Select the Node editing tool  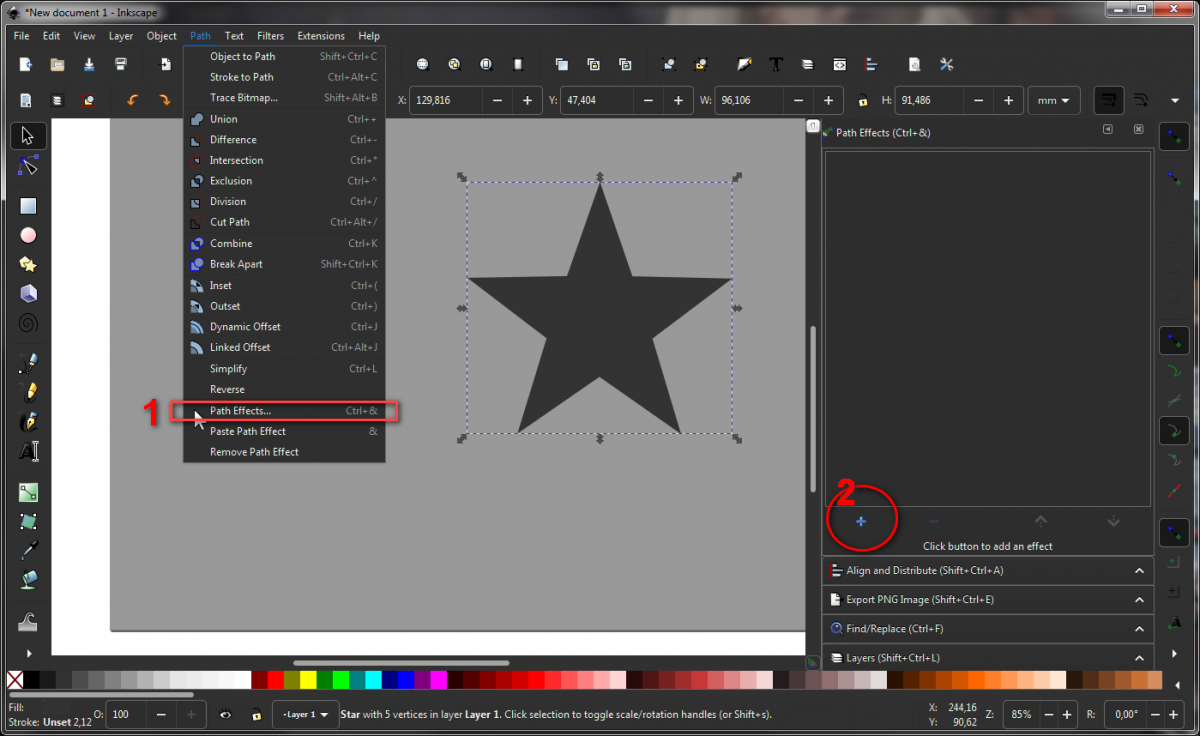(x=27, y=167)
